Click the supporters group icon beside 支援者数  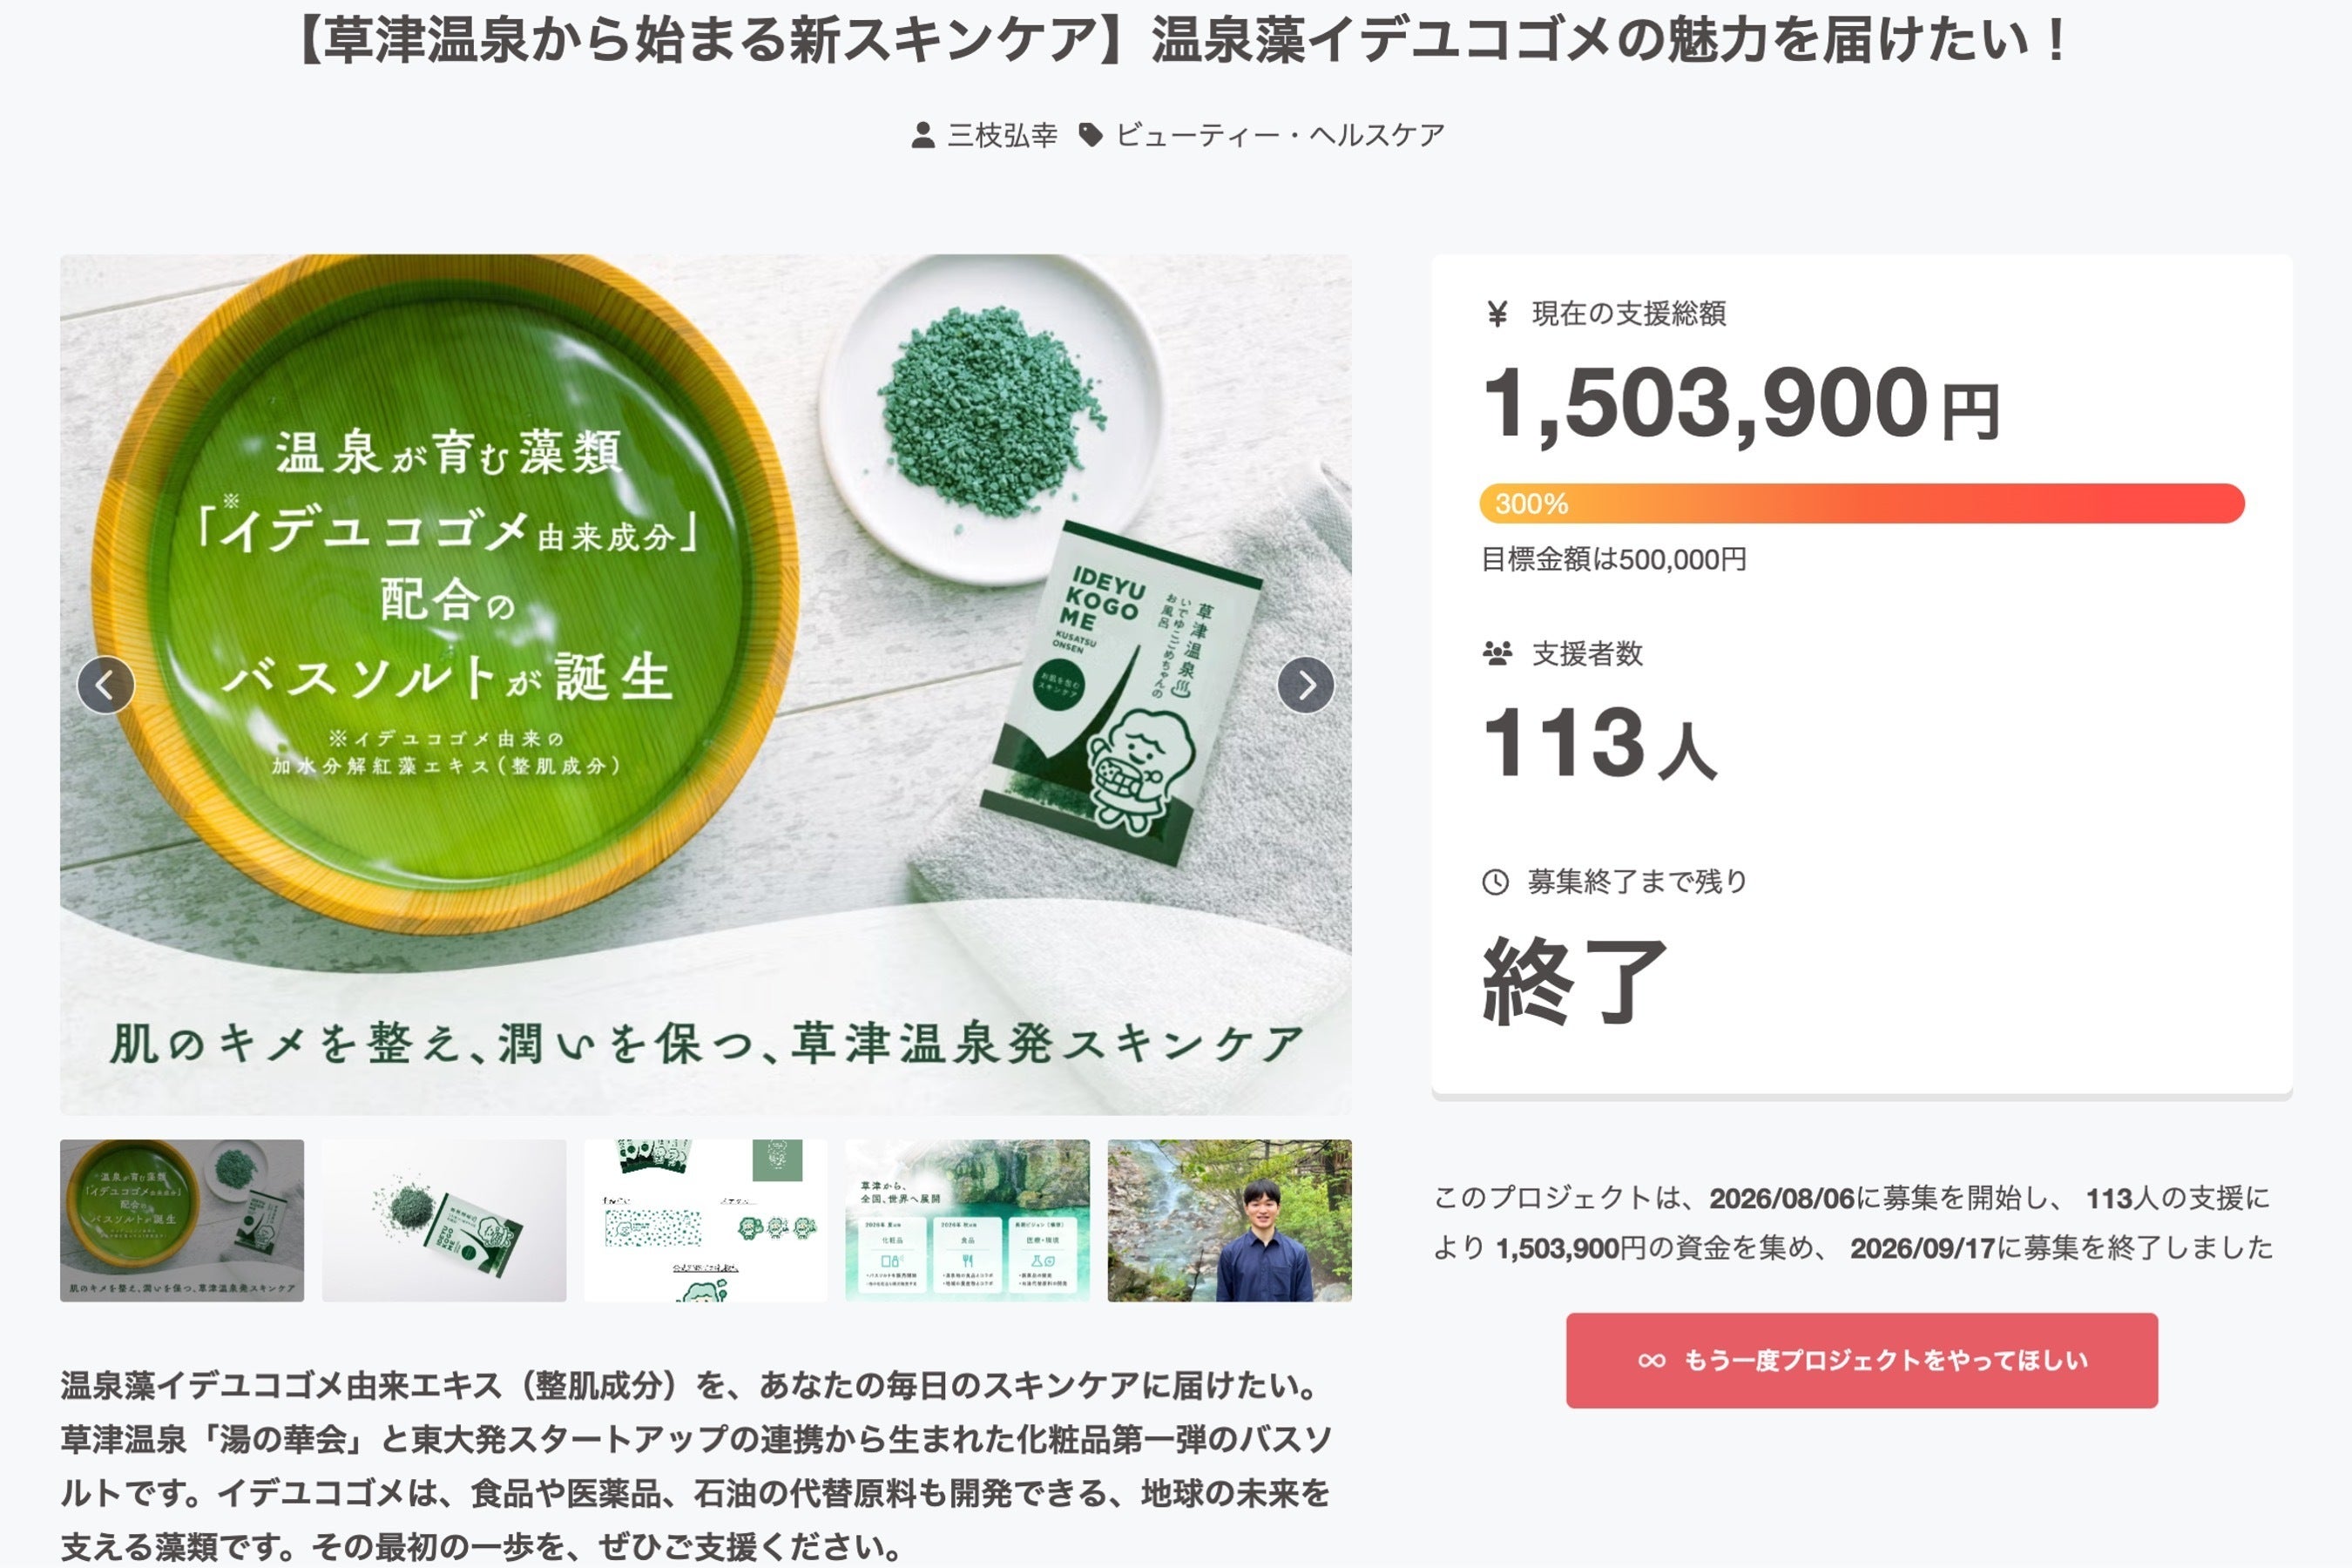(1497, 654)
